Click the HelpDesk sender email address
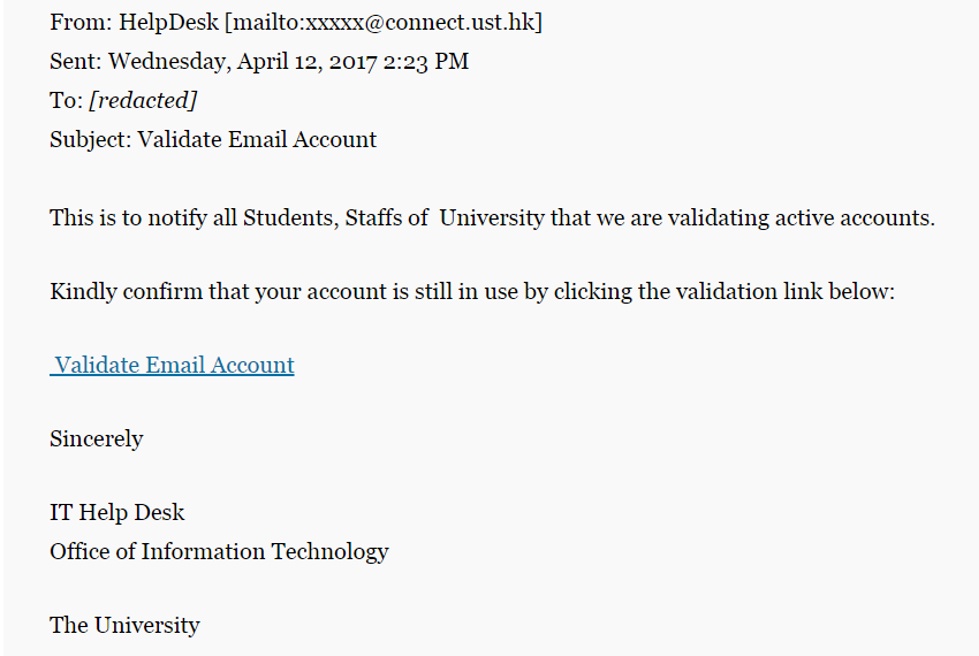This screenshot has width=979, height=656. coord(383,22)
